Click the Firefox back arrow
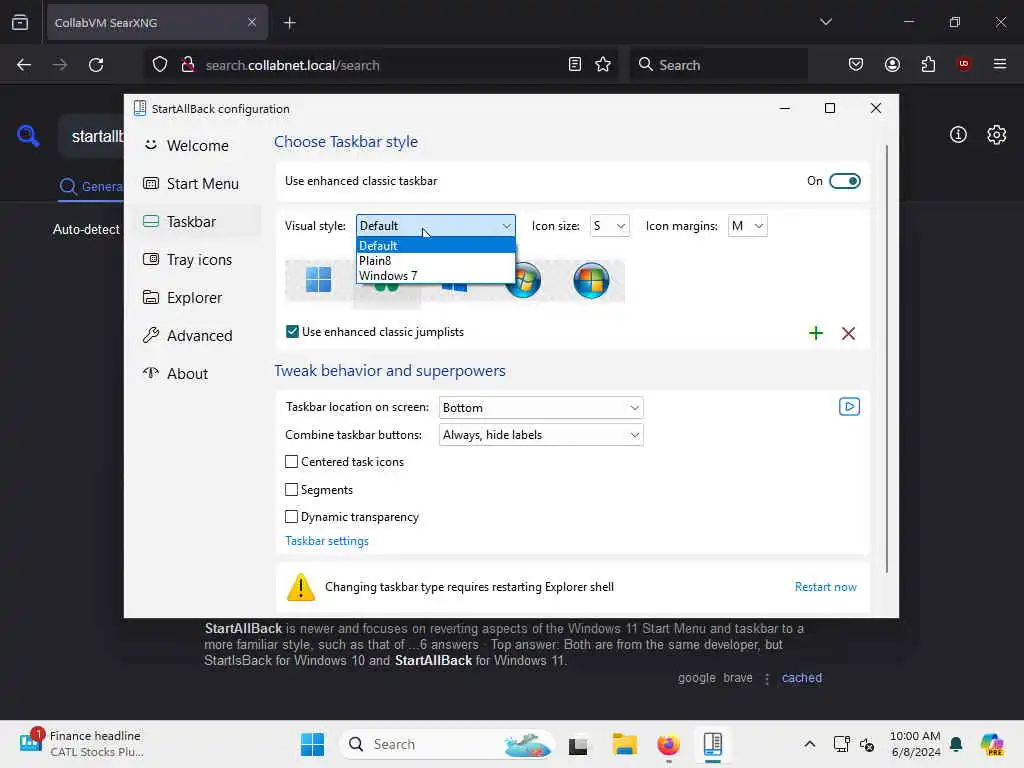Screen dimensions: 1024x768 (24, 65)
